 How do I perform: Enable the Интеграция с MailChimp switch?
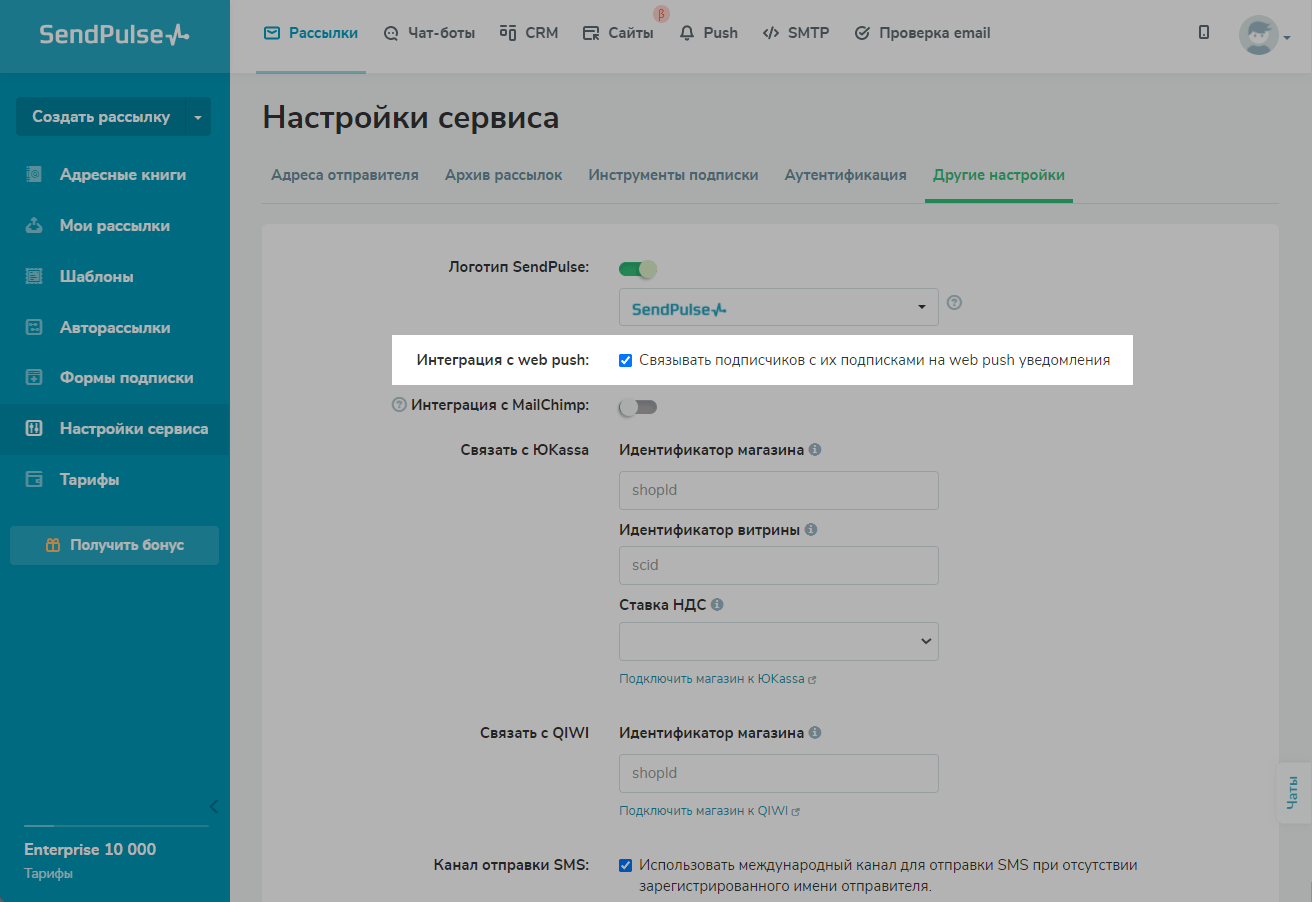[x=638, y=407]
